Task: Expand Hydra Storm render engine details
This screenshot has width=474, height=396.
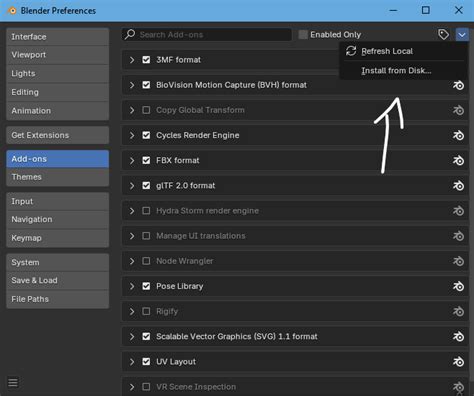Action: [x=132, y=211]
